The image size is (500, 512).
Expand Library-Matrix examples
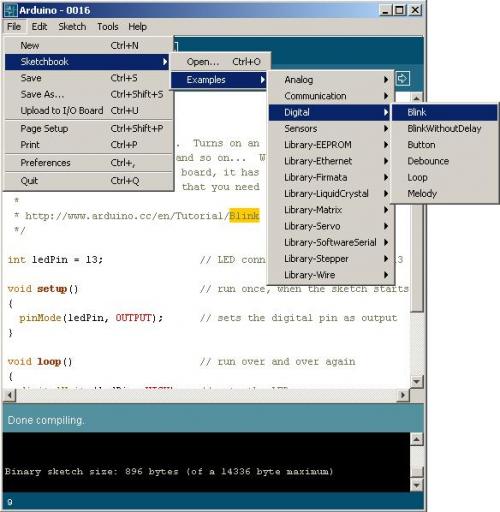(x=331, y=210)
